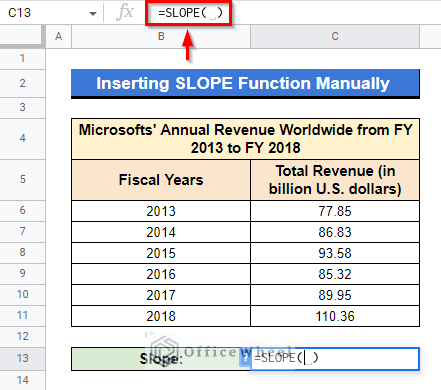The width and height of the screenshot is (441, 390).
Task: Select cell with year 2013
Action: tap(161, 211)
